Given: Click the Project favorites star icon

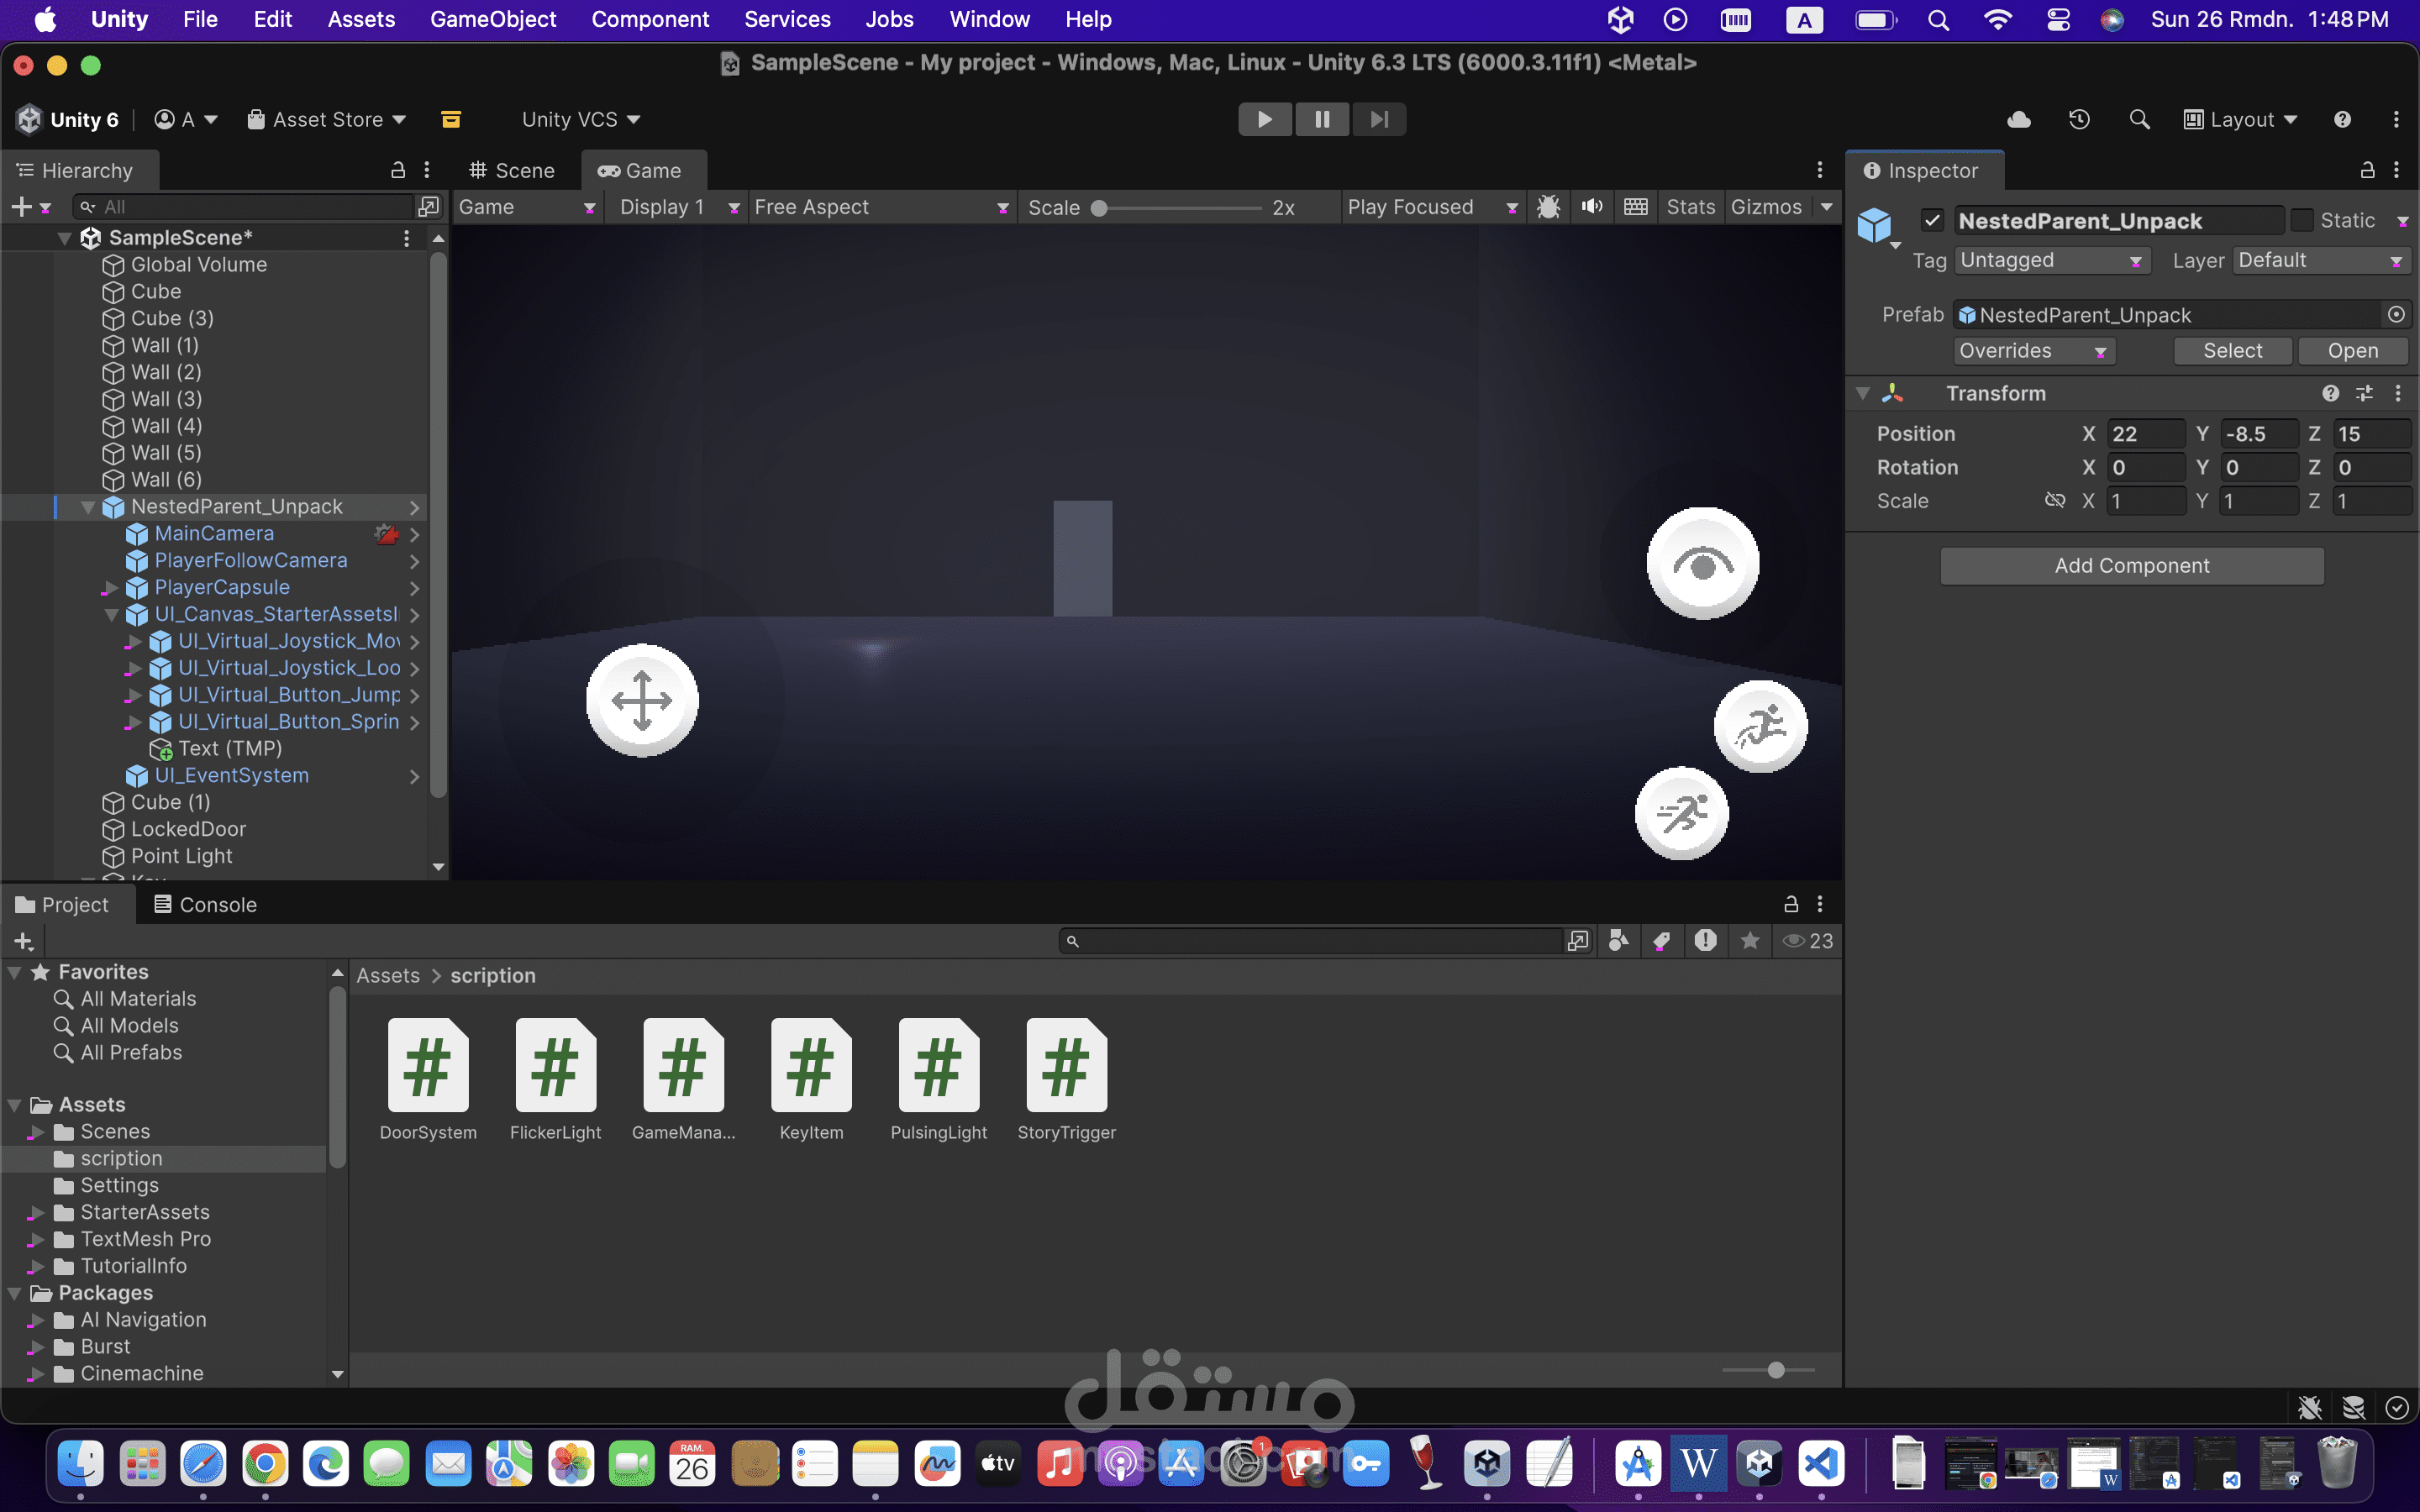Looking at the screenshot, I should coord(1750,941).
